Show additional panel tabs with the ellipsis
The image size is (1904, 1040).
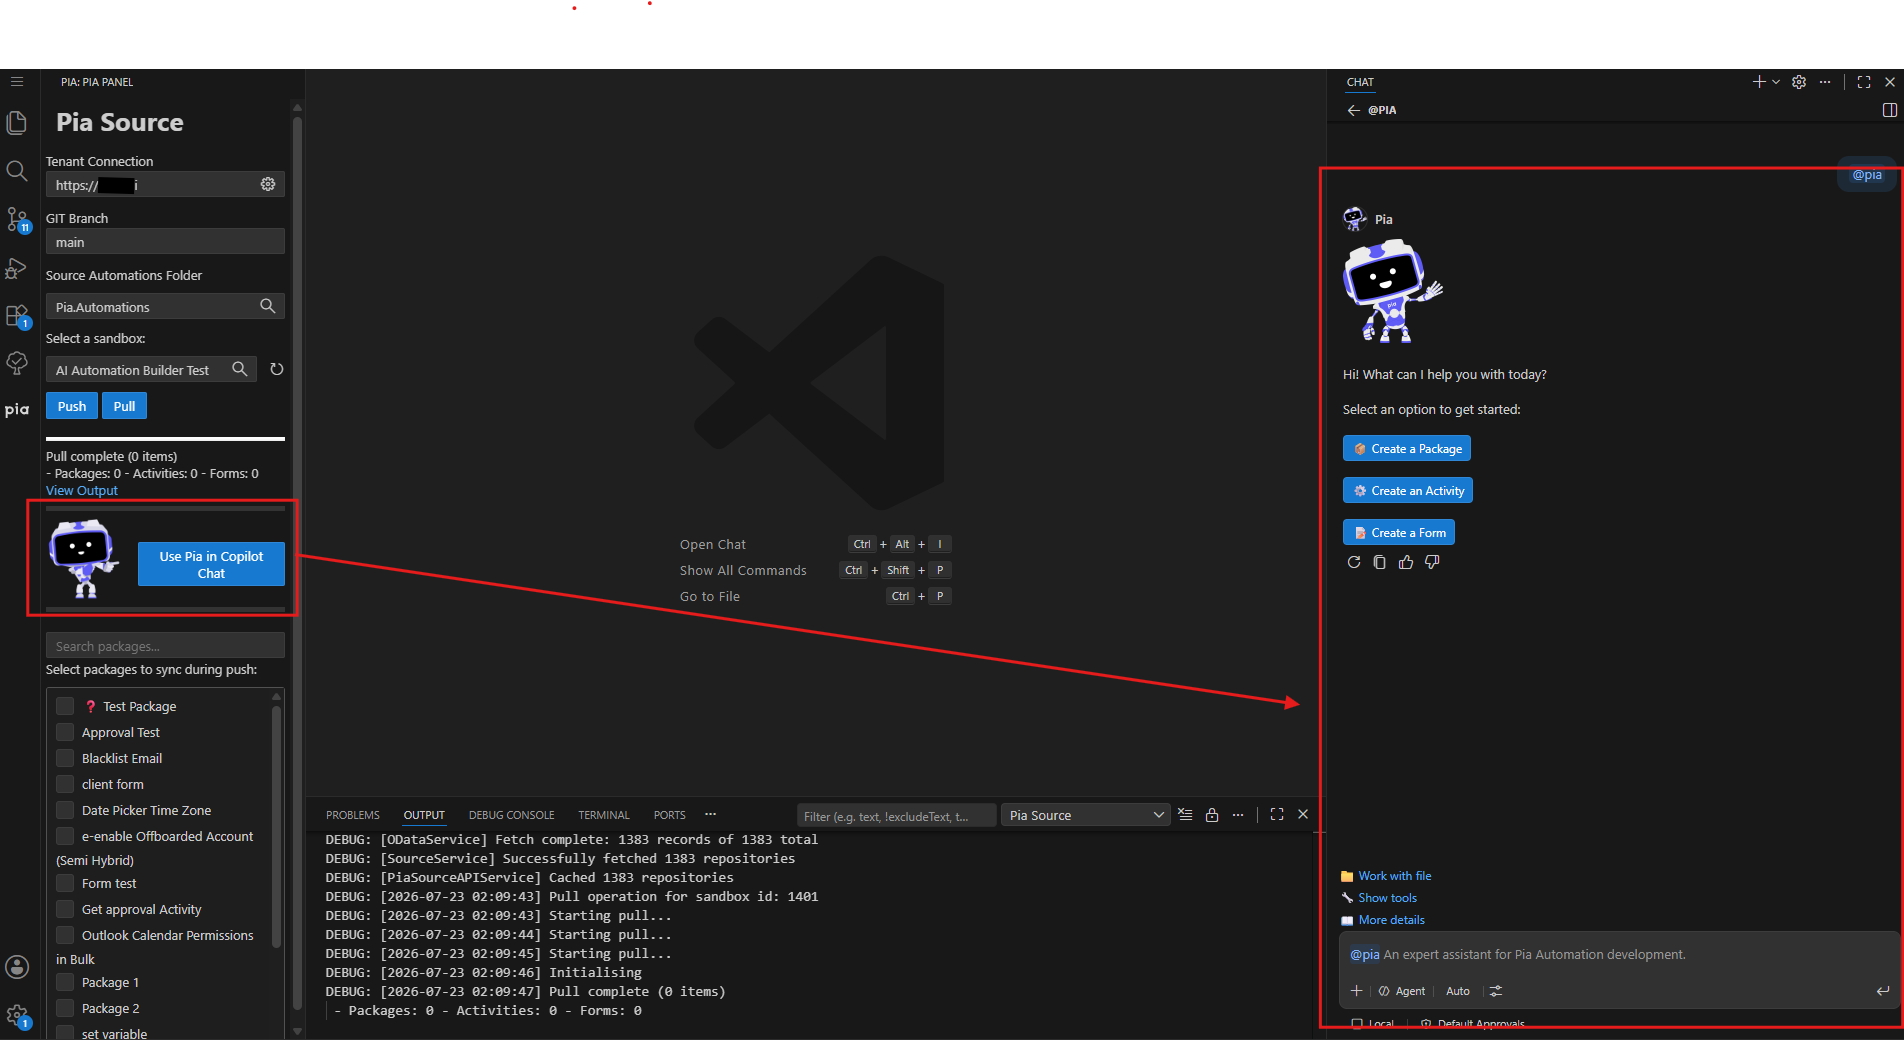710,815
